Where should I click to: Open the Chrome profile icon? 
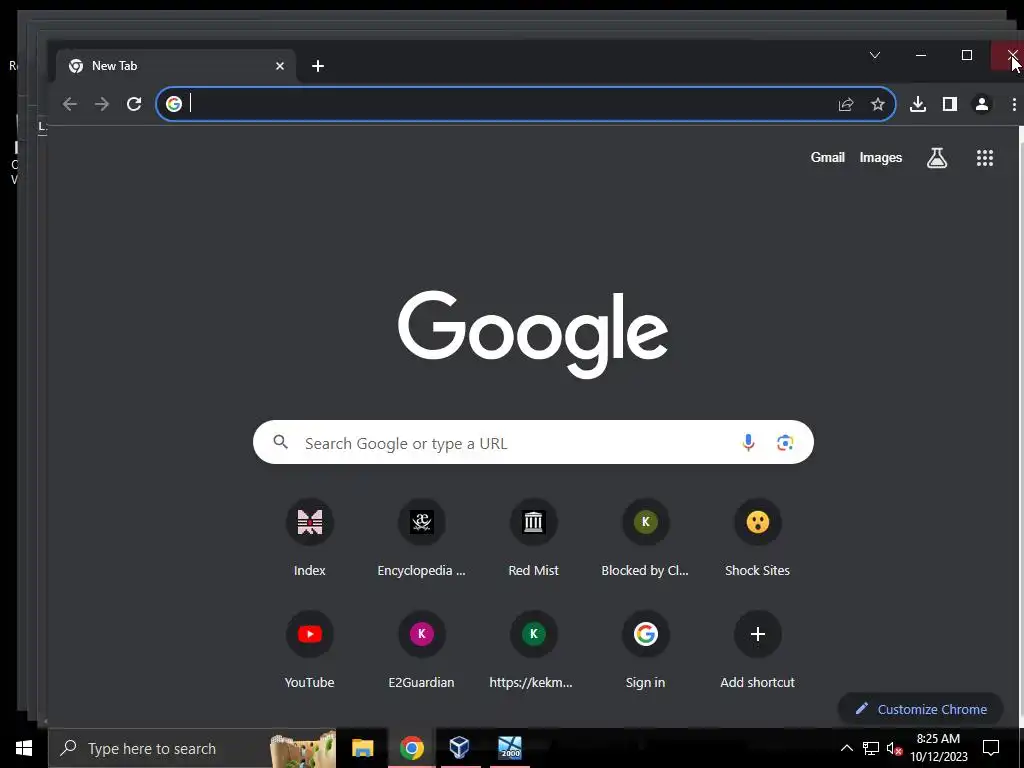(x=982, y=104)
